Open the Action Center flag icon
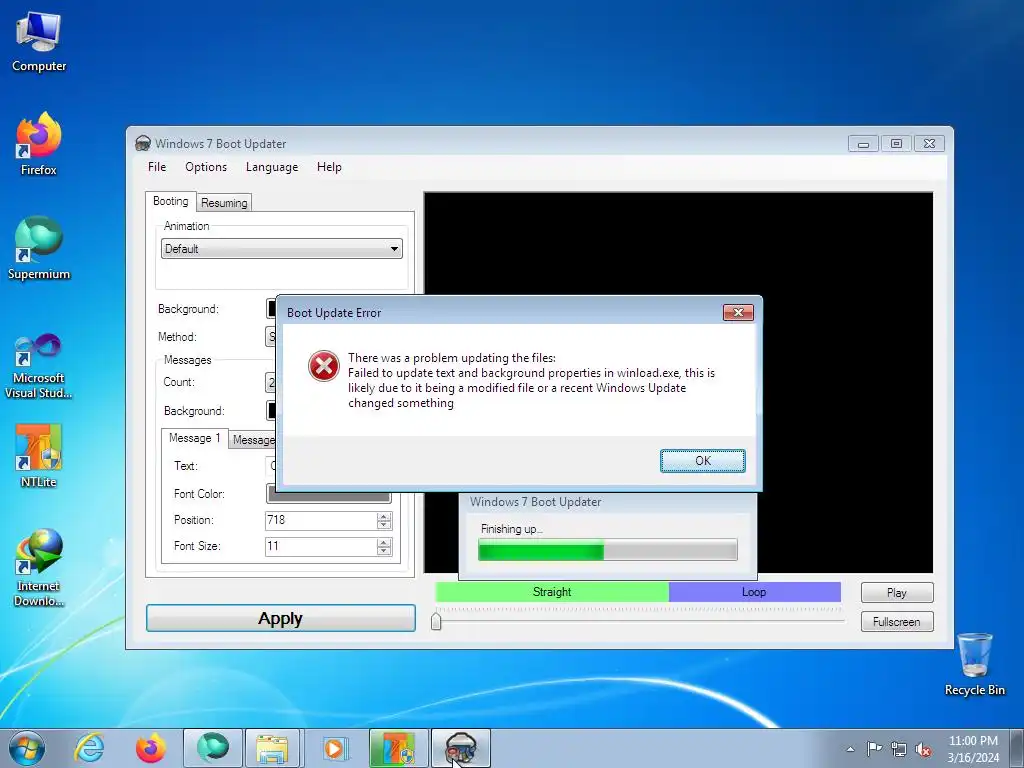The width and height of the screenshot is (1024, 768). (x=874, y=749)
